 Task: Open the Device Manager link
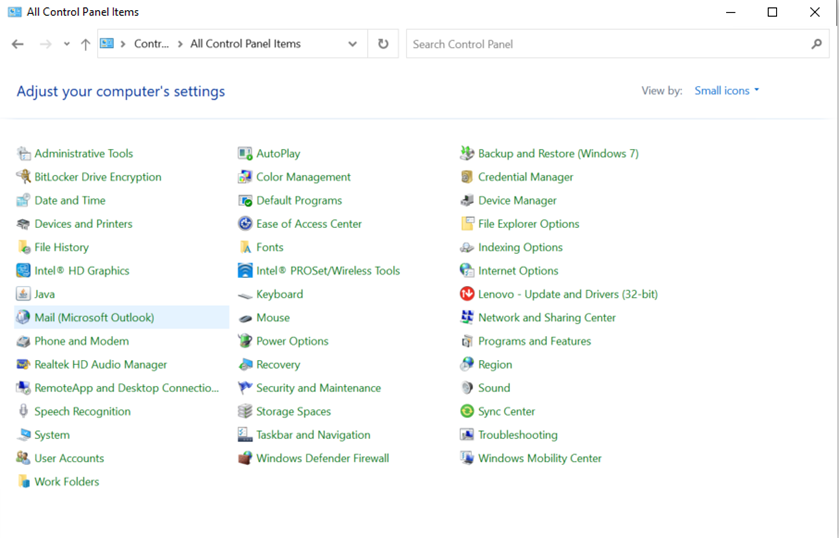[517, 200]
